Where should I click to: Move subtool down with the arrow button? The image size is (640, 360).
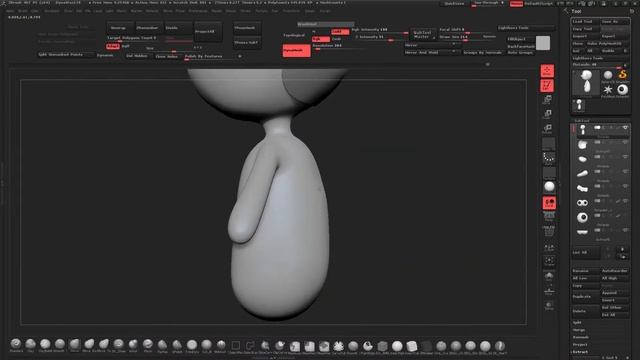622,256
